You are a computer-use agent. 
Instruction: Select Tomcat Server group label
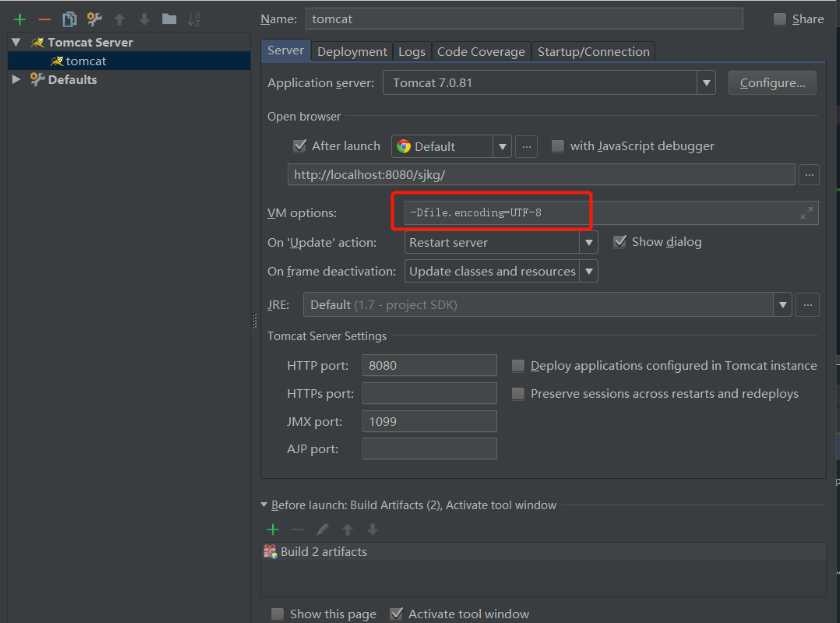coord(90,42)
